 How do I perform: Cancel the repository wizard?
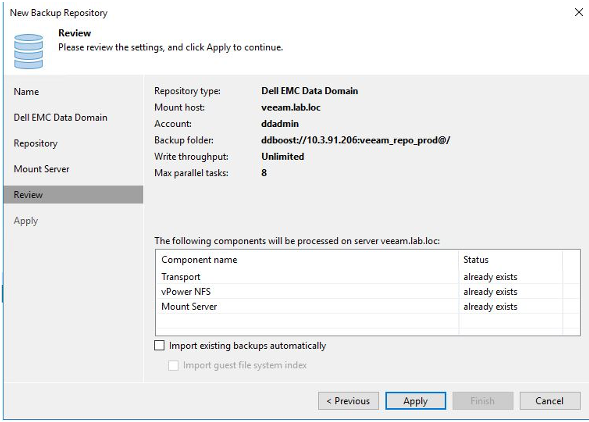(x=550, y=401)
